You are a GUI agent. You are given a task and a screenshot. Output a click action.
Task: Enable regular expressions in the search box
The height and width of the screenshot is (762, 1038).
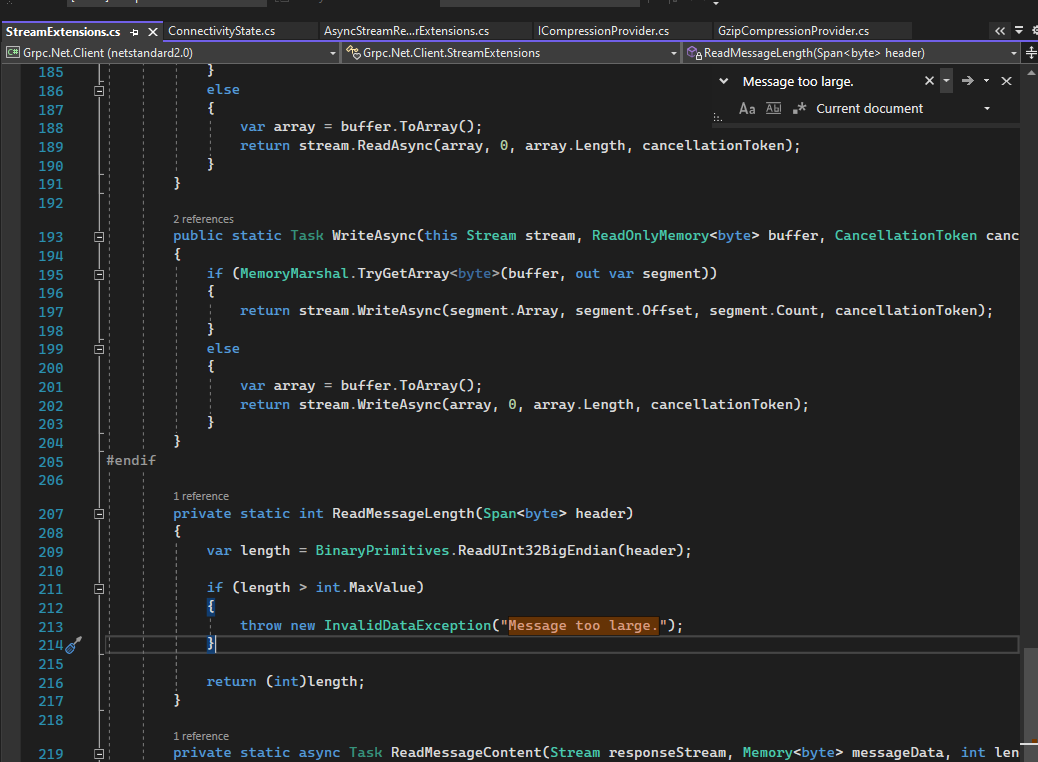point(800,108)
